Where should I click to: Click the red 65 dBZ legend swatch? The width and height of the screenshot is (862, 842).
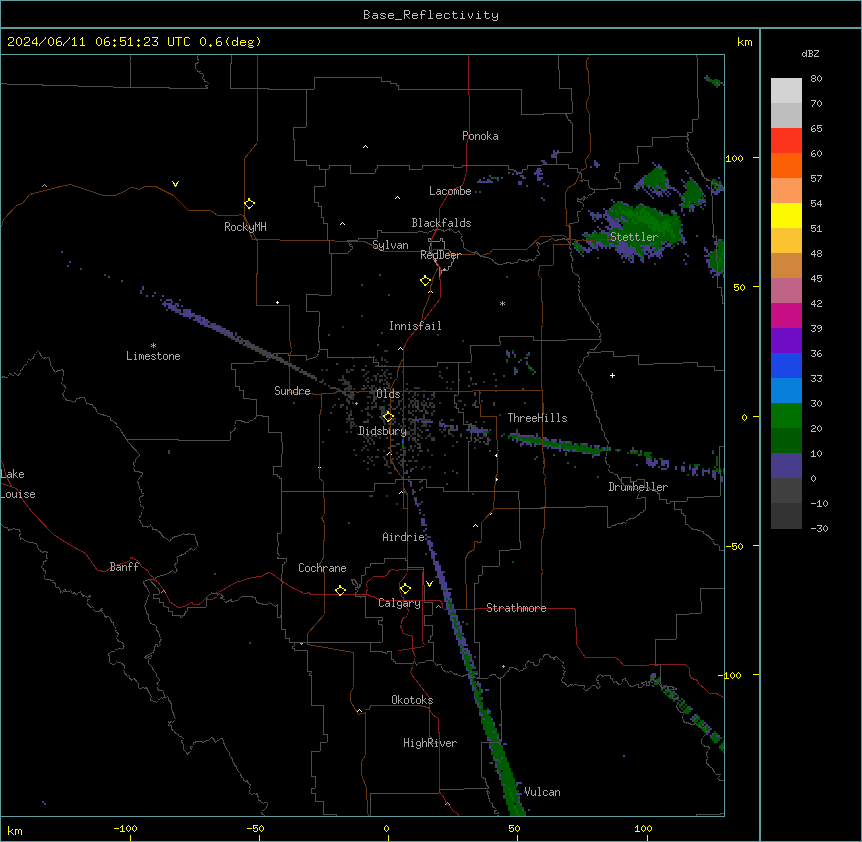[x=786, y=140]
